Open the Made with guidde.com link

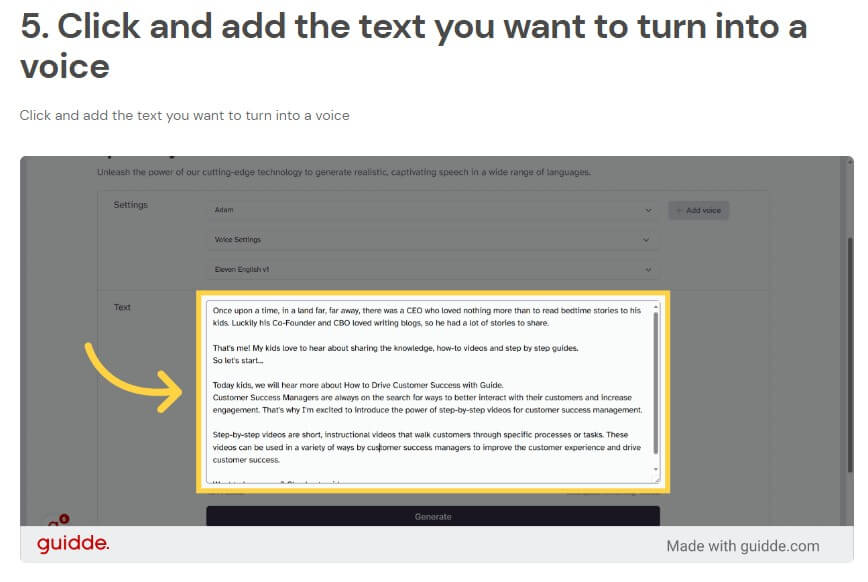click(x=742, y=546)
